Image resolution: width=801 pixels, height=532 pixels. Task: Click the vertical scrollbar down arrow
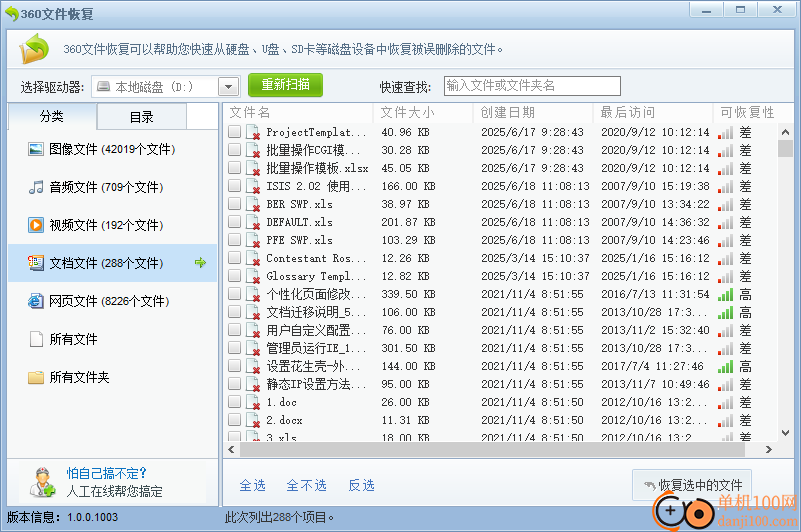786,433
